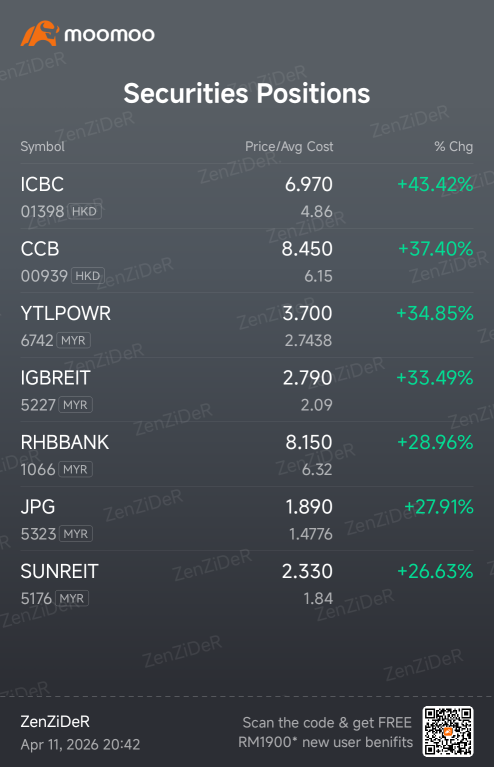Open the CCB position row

click(247, 261)
